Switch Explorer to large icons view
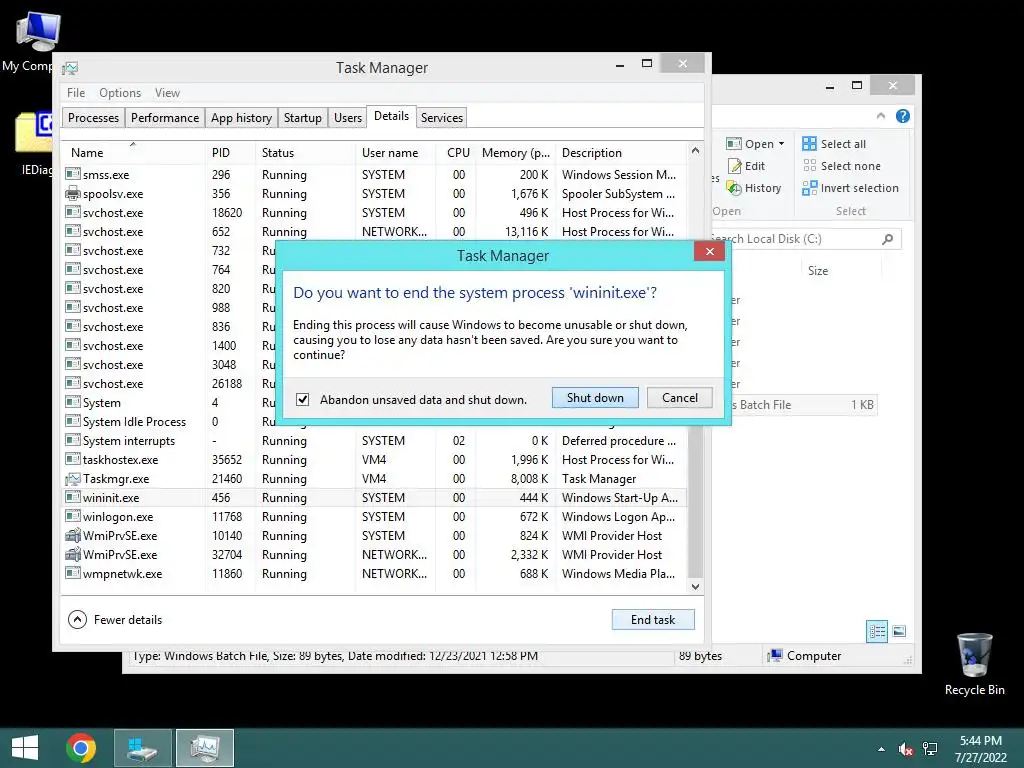 pos(899,631)
